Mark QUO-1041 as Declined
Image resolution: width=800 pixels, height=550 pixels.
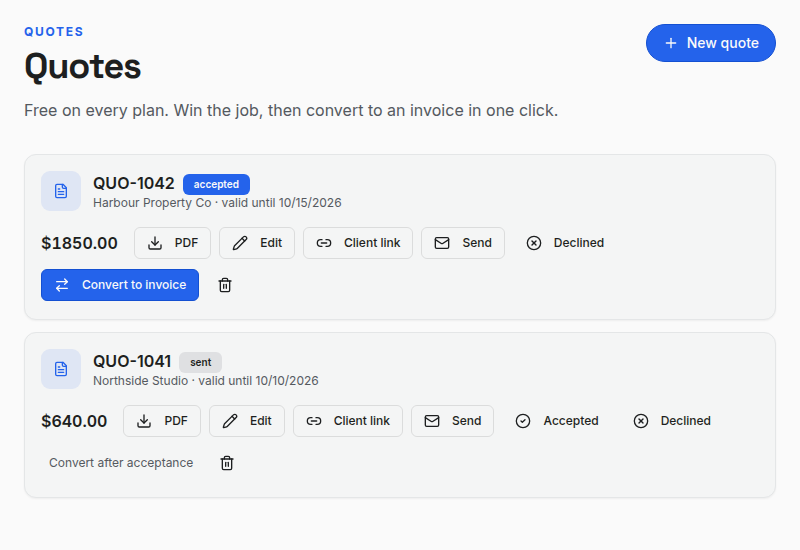click(x=671, y=421)
